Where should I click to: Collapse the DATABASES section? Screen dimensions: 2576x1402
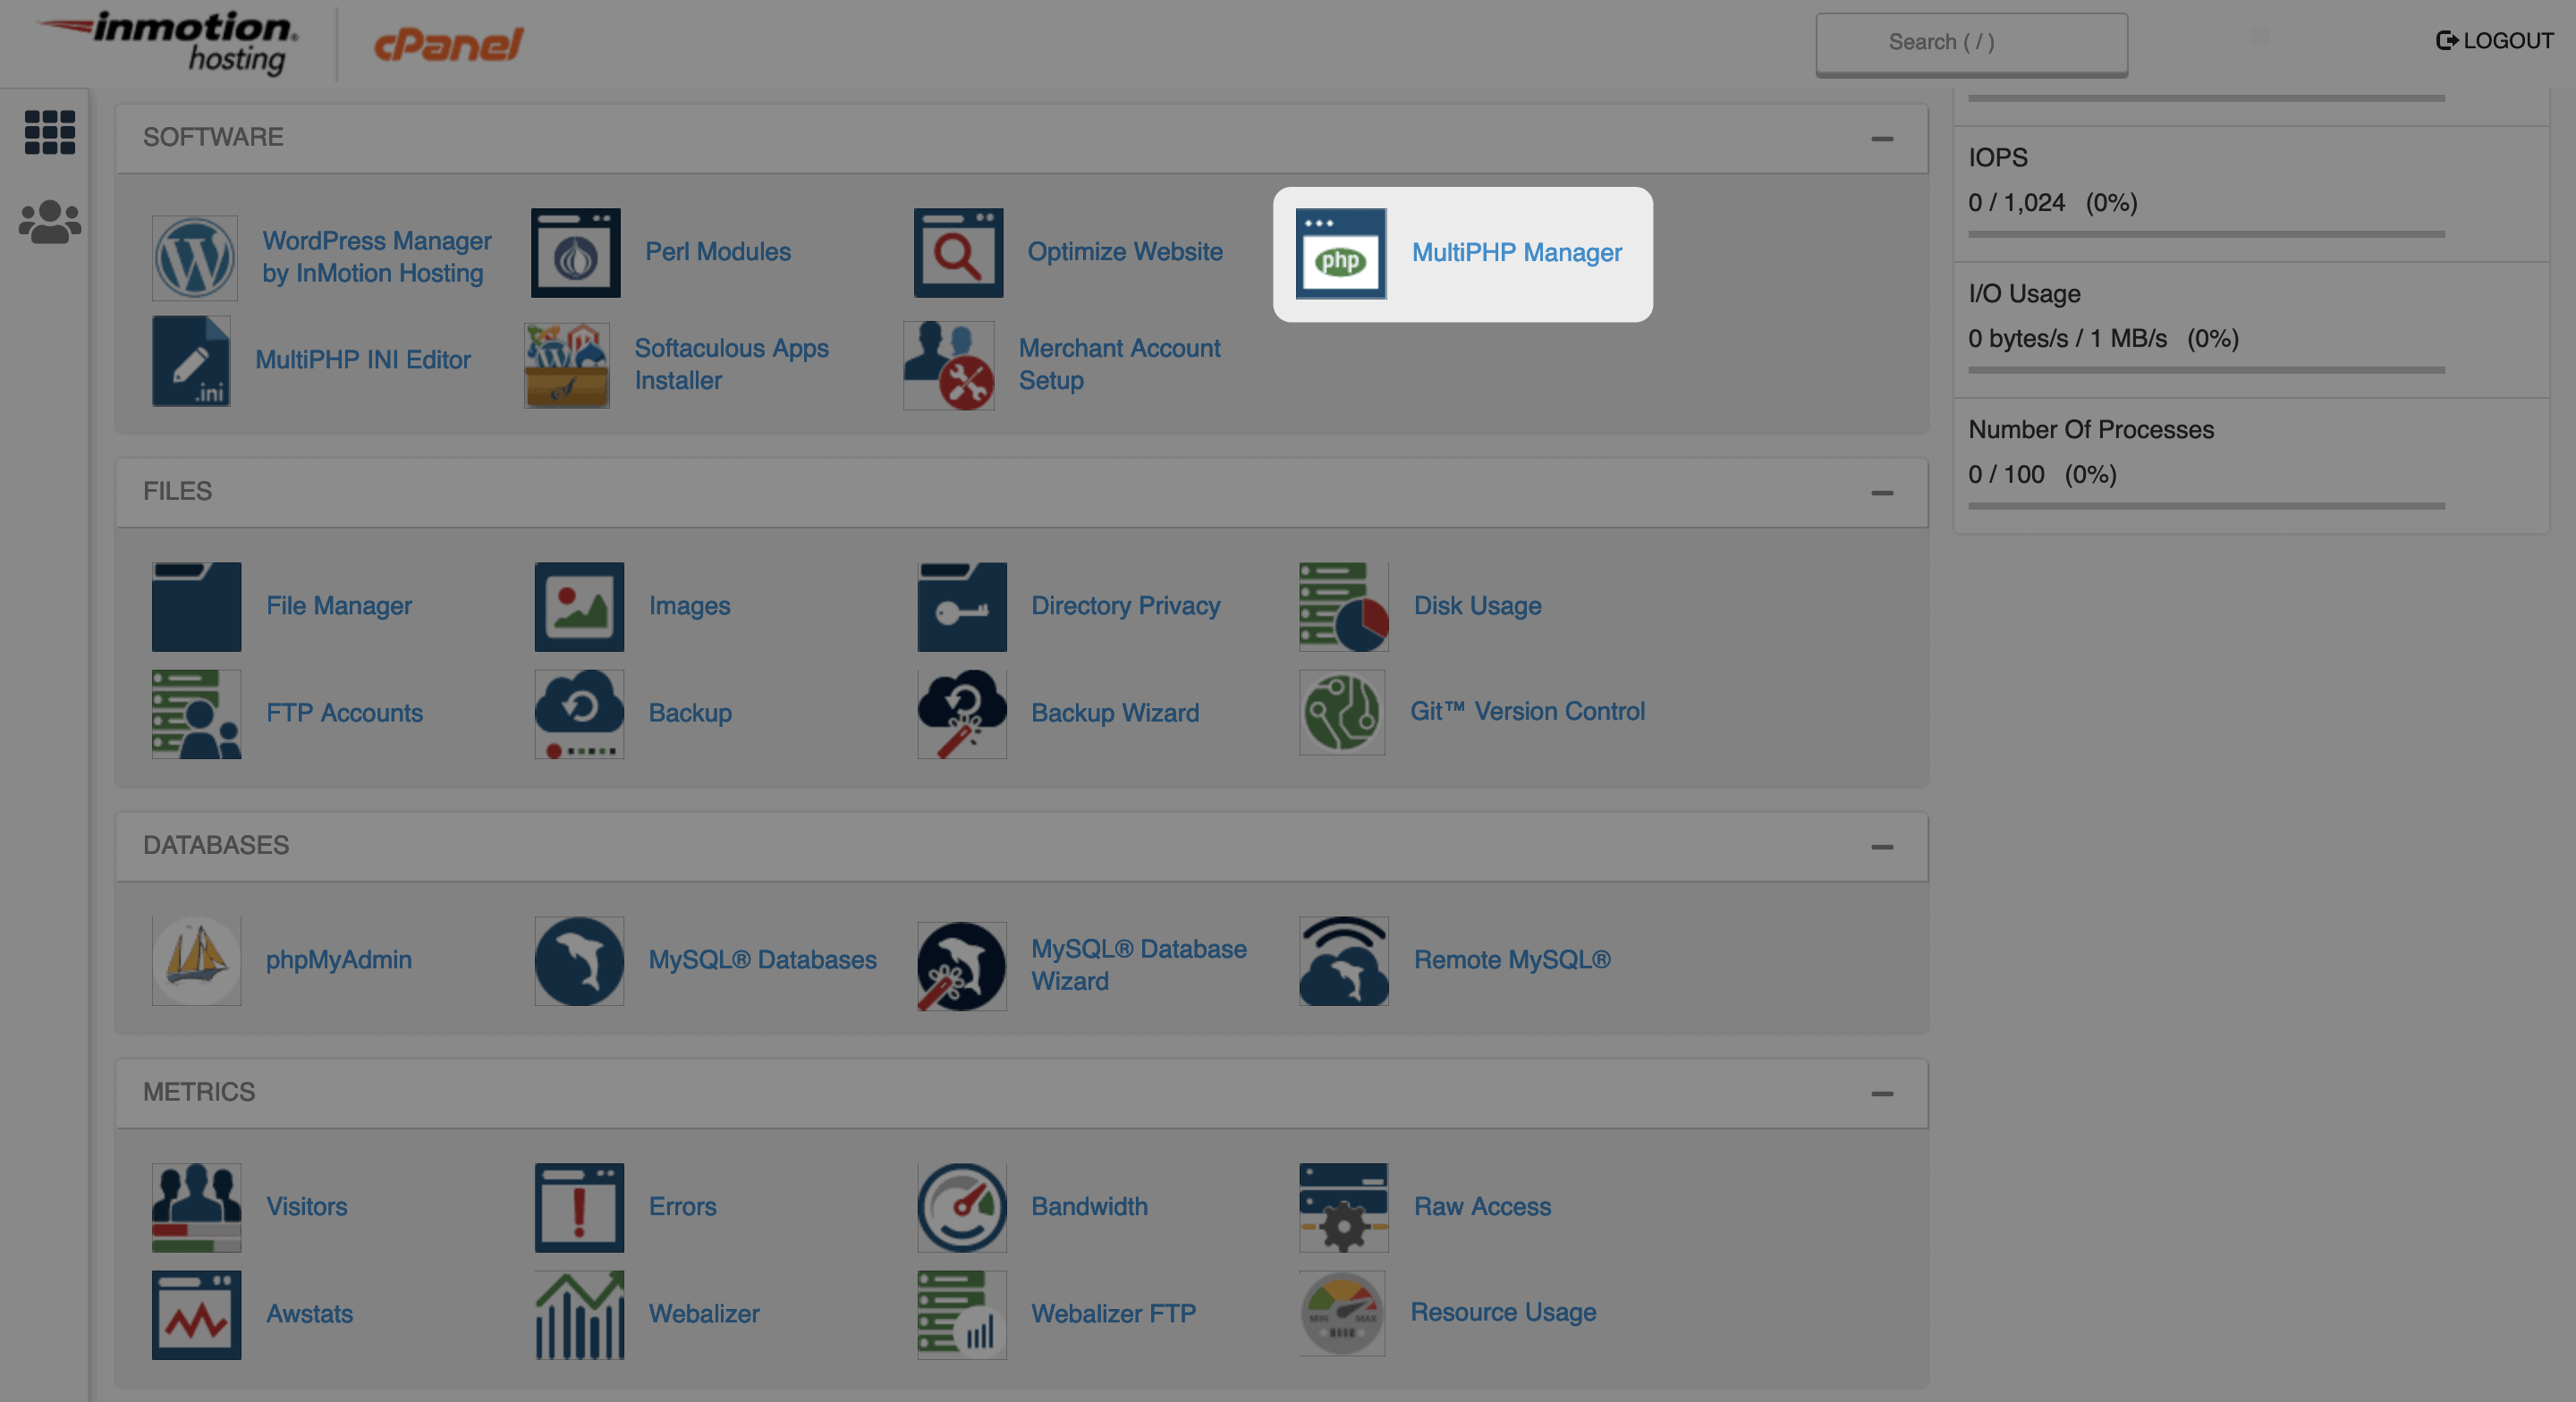tap(1882, 847)
